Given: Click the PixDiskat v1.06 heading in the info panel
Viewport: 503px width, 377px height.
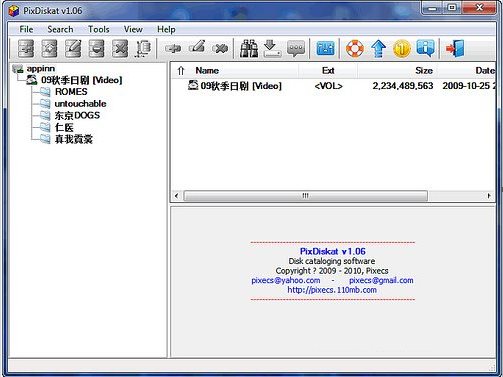Looking at the screenshot, I should point(333,251).
